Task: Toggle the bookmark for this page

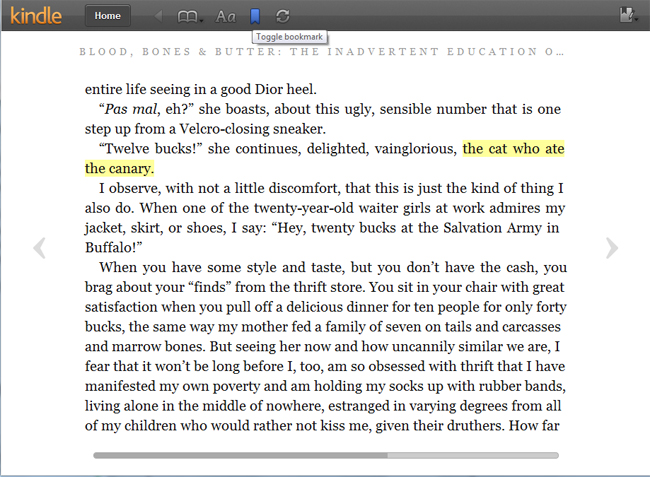Action: click(x=255, y=16)
